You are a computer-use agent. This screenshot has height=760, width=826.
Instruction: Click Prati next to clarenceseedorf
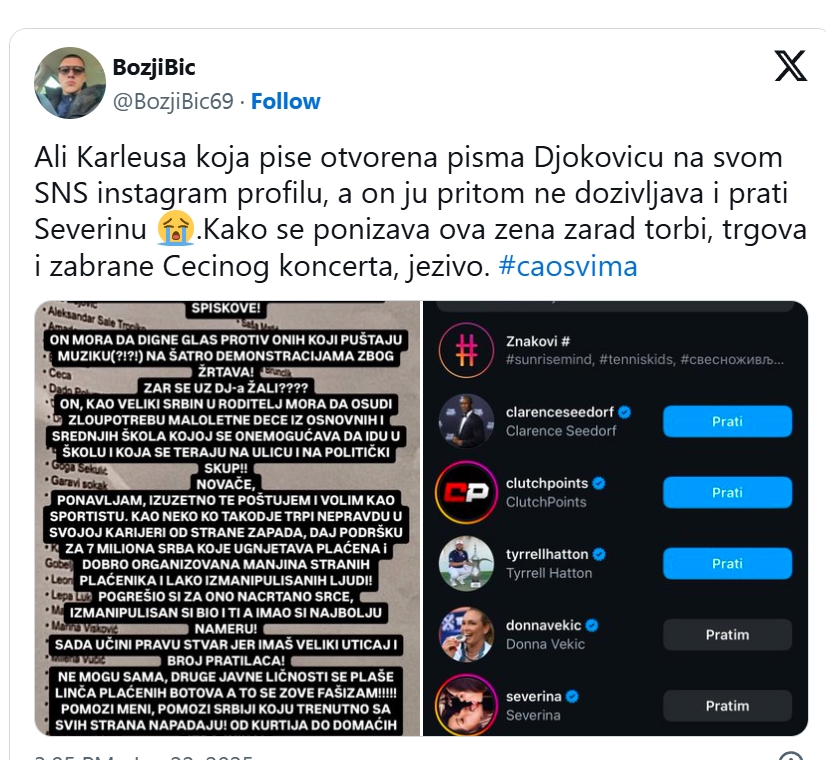[727, 421]
